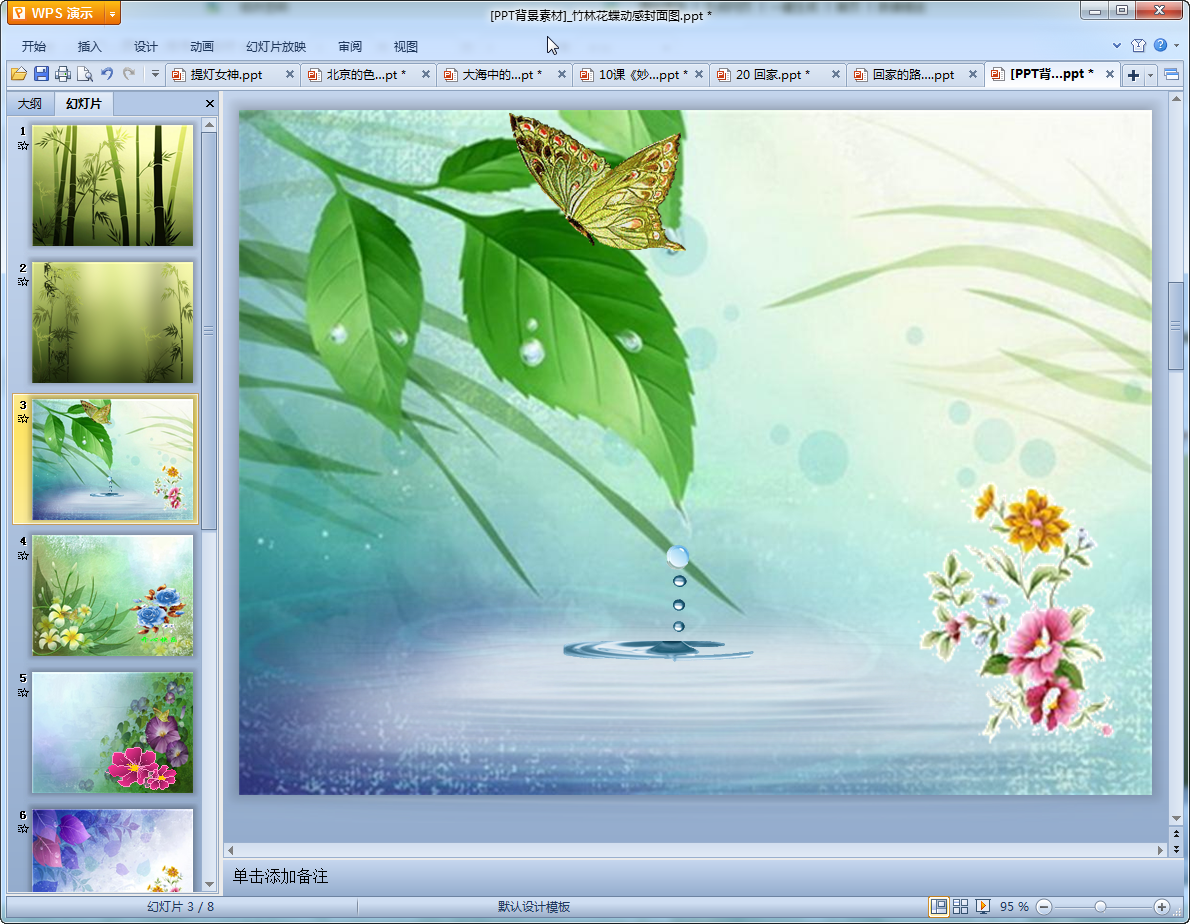Select slide 2 misty bamboo thumbnail
The image size is (1190, 924).
tap(112, 322)
